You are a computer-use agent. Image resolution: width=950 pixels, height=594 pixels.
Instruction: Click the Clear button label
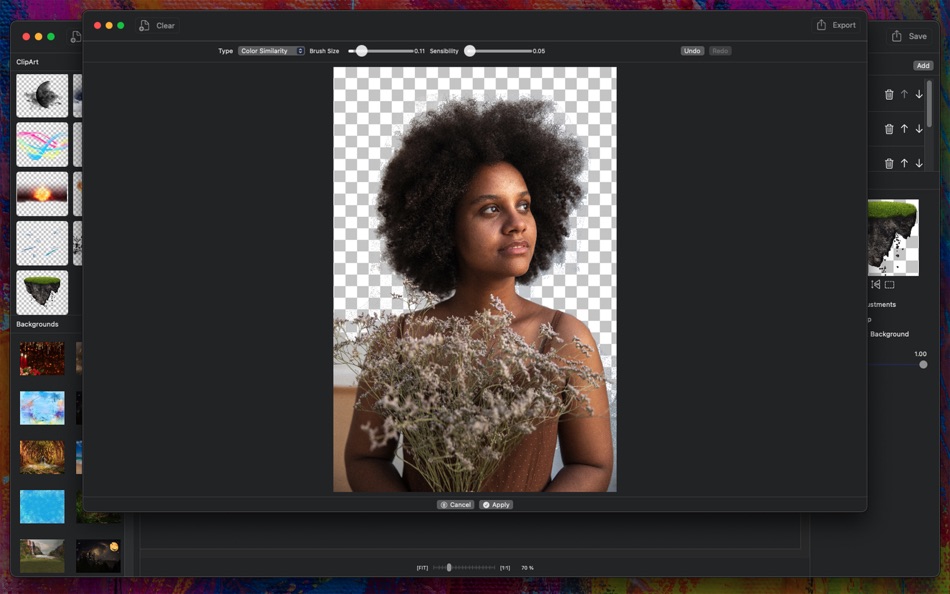point(165,25)
